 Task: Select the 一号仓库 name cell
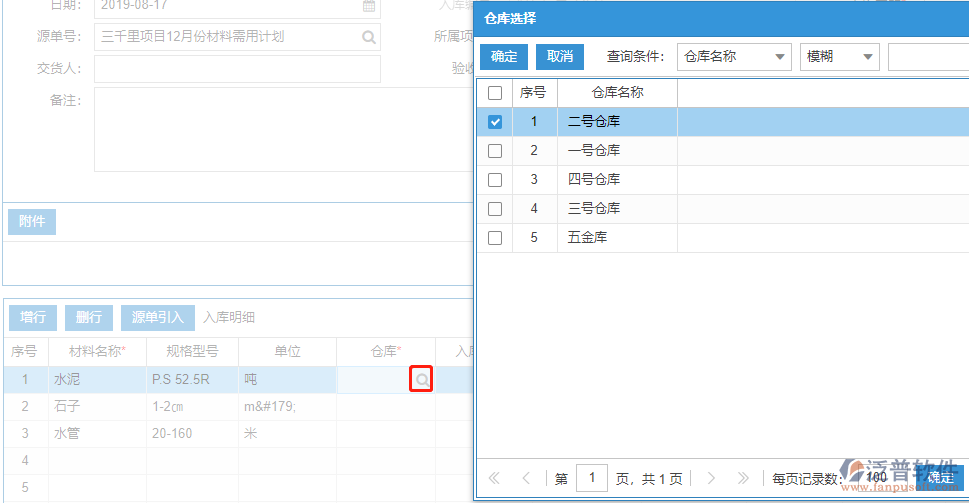(x=617, y=151)
